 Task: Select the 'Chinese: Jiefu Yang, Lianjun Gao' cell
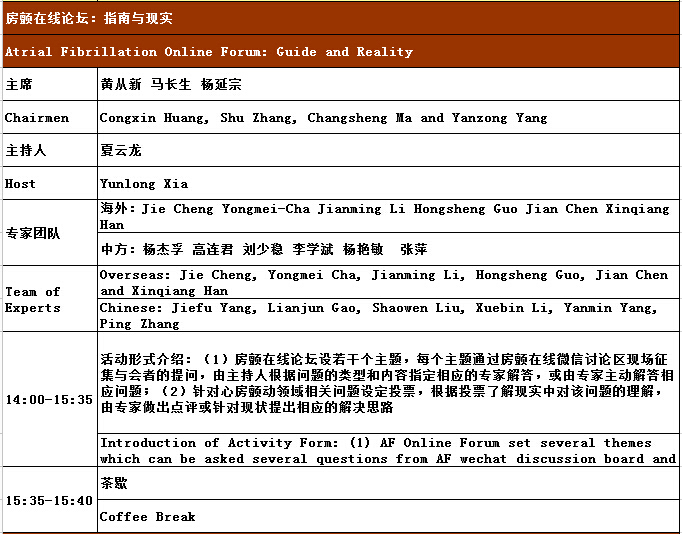(388, 316)
